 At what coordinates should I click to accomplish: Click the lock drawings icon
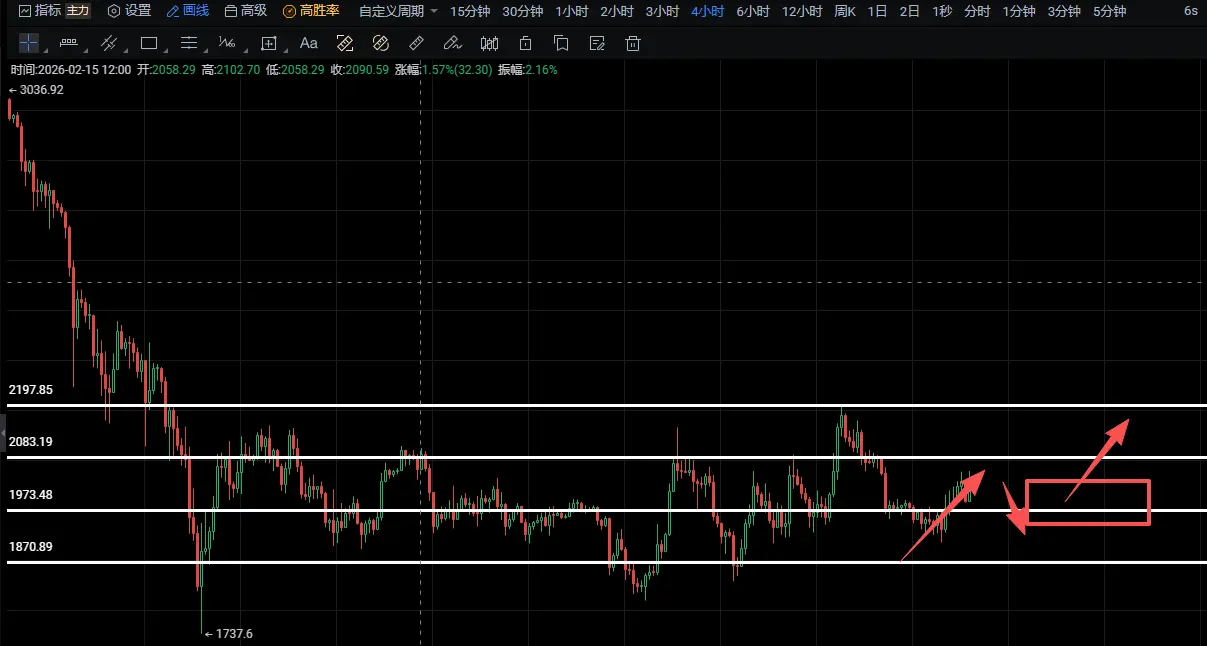(x=525, y=43)
